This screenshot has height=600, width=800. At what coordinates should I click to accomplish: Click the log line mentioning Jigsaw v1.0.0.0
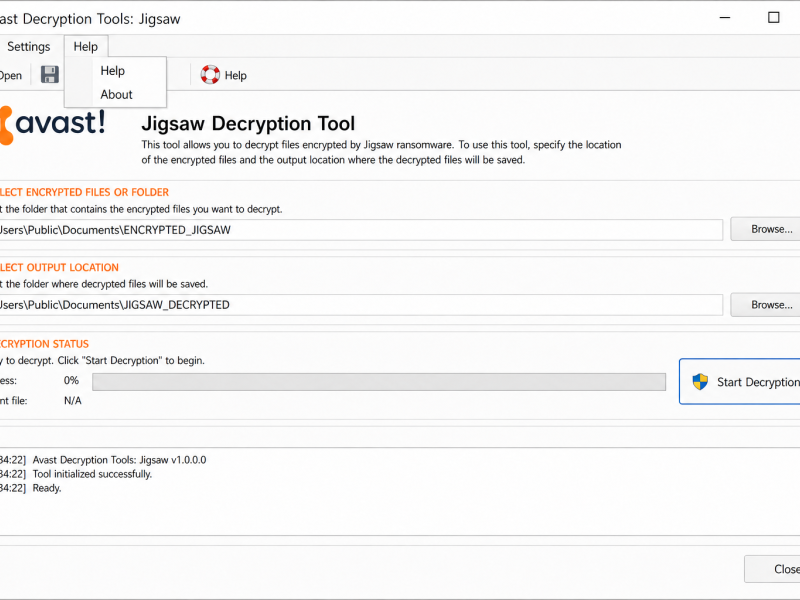coord(119,460)
